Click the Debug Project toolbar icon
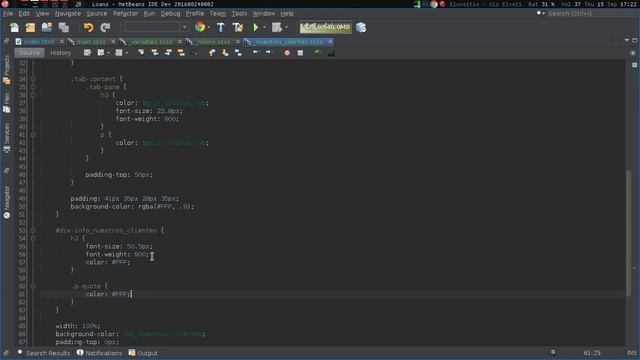640x360 pixels. pos(277,27)
